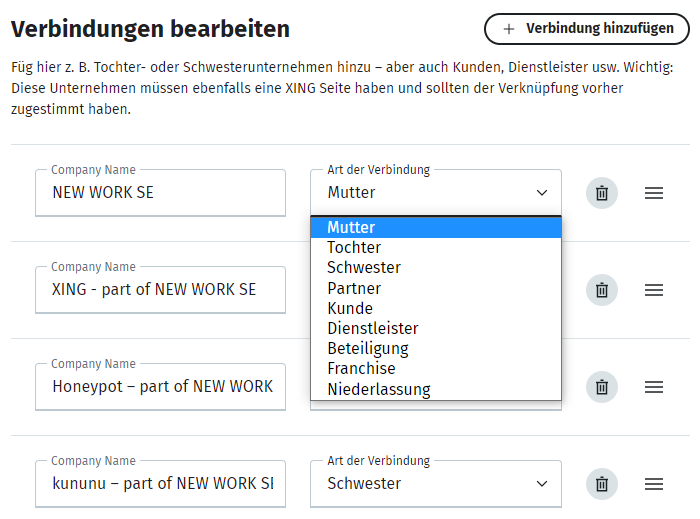Screen dimensions: 700x519
Task: Click the hamburger handle on kununu row
Action: tap(654, 483)
